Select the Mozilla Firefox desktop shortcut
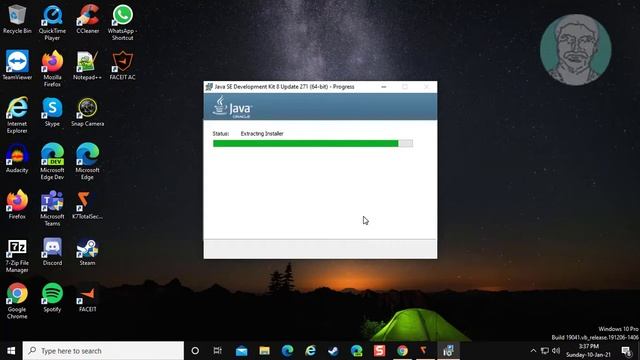The image size is (640, 360). click(52, 69)
